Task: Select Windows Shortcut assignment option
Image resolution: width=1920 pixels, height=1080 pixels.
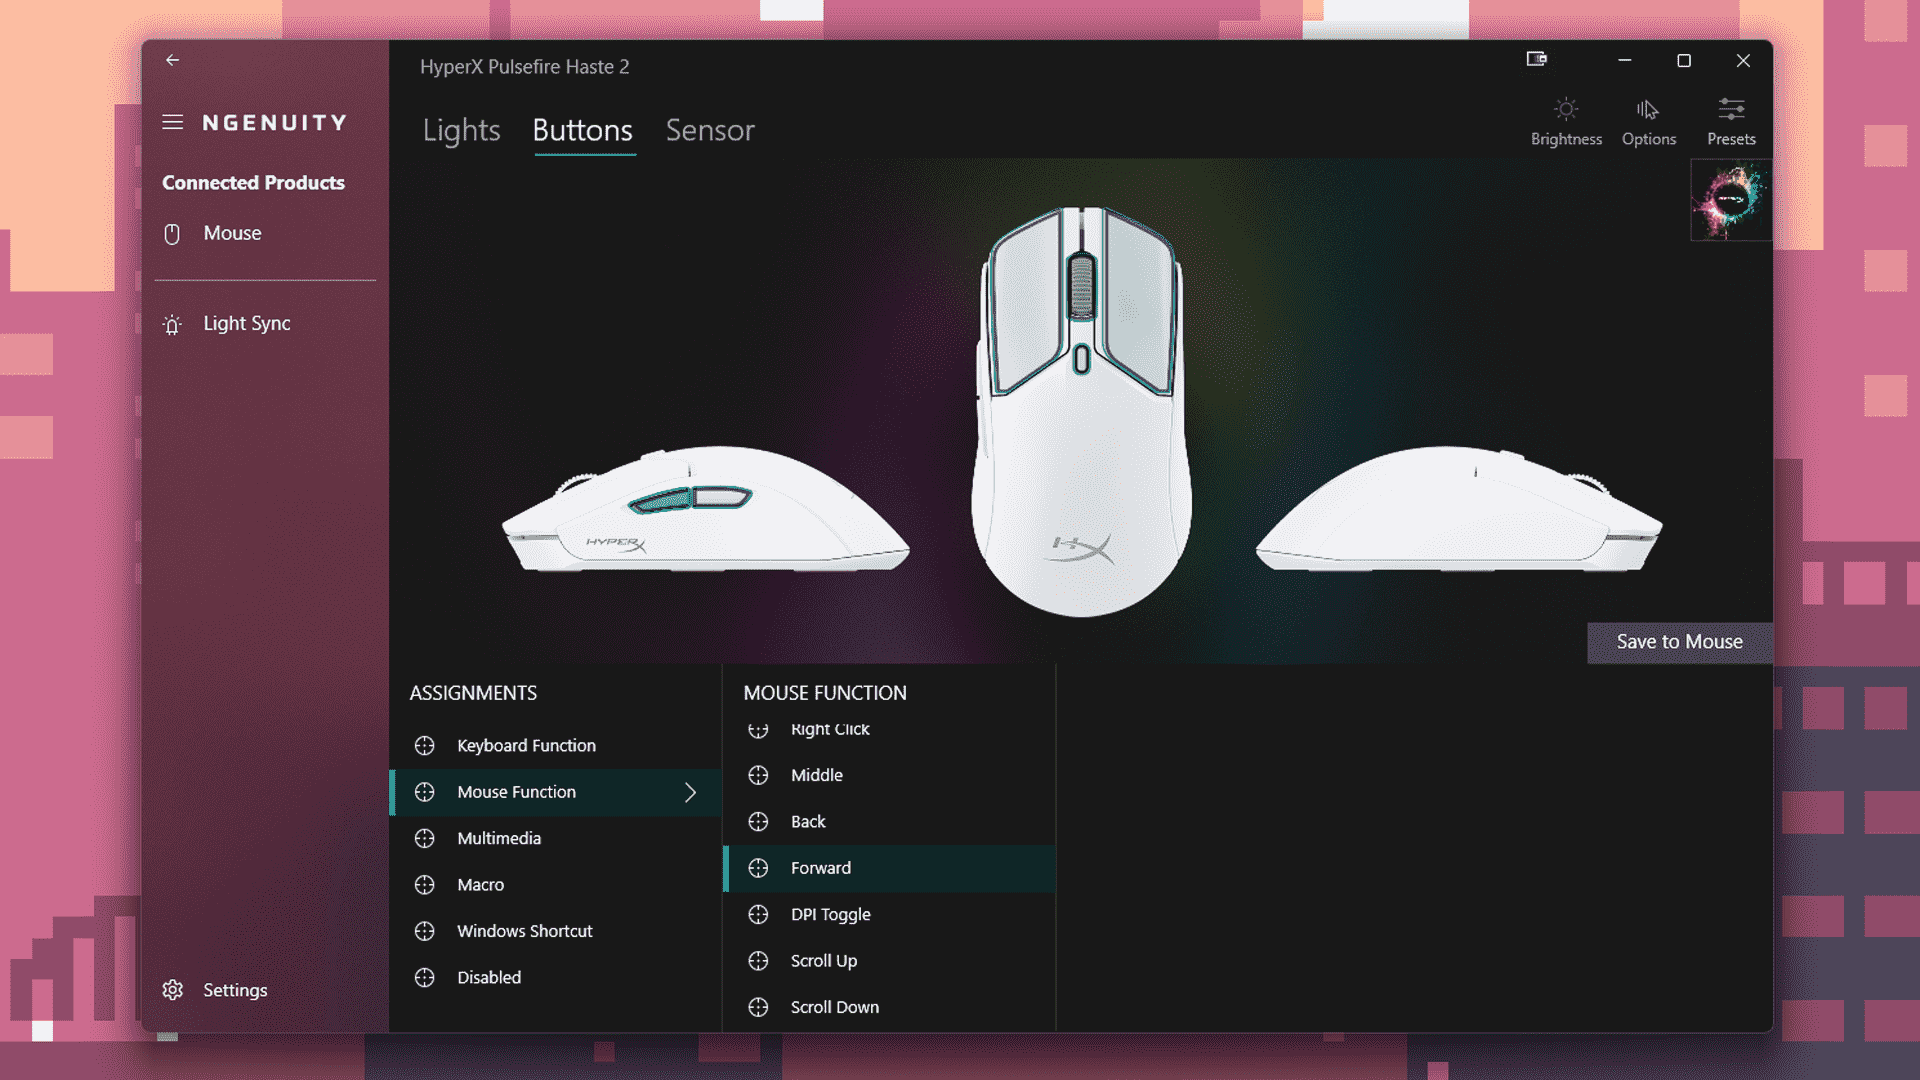Action: (524, 931)
